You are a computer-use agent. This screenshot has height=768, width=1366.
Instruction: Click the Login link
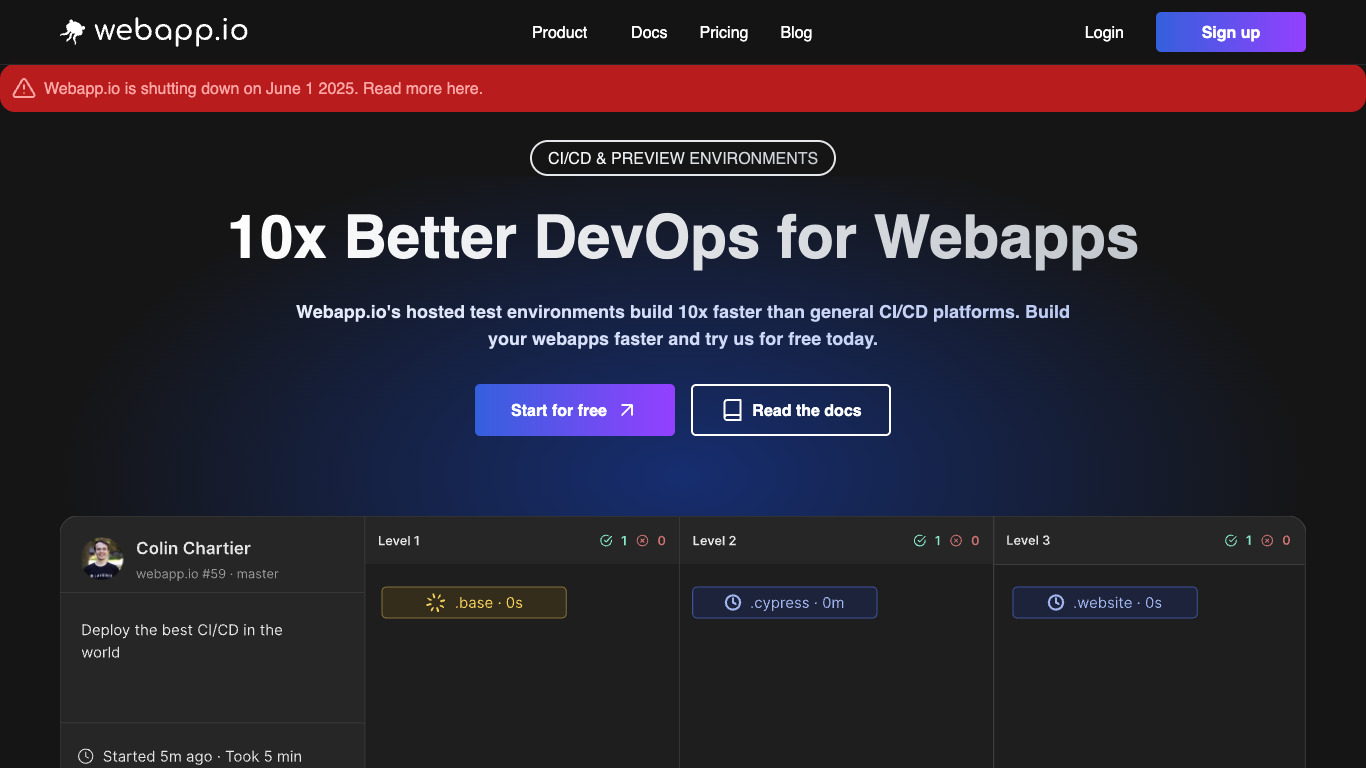point(1104,33)
